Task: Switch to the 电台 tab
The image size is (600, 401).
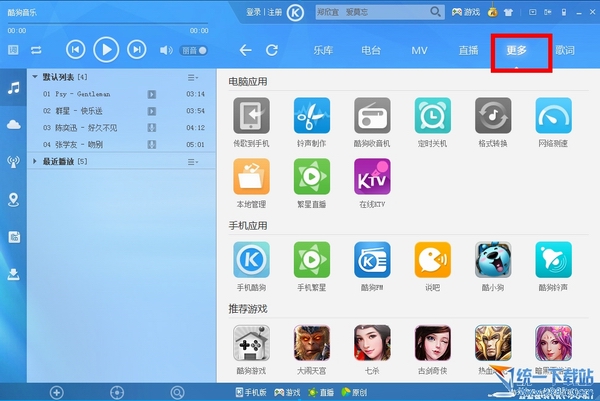Action: click(371, 50)
